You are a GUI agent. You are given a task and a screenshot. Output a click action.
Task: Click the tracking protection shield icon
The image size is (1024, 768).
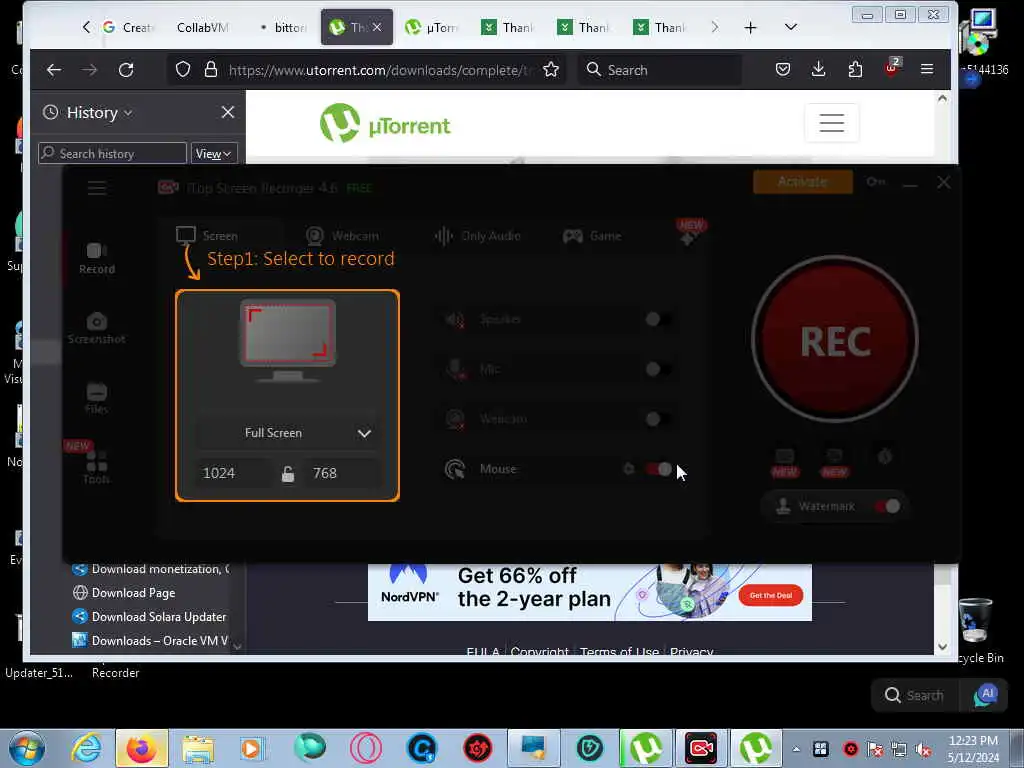(183, 69)
